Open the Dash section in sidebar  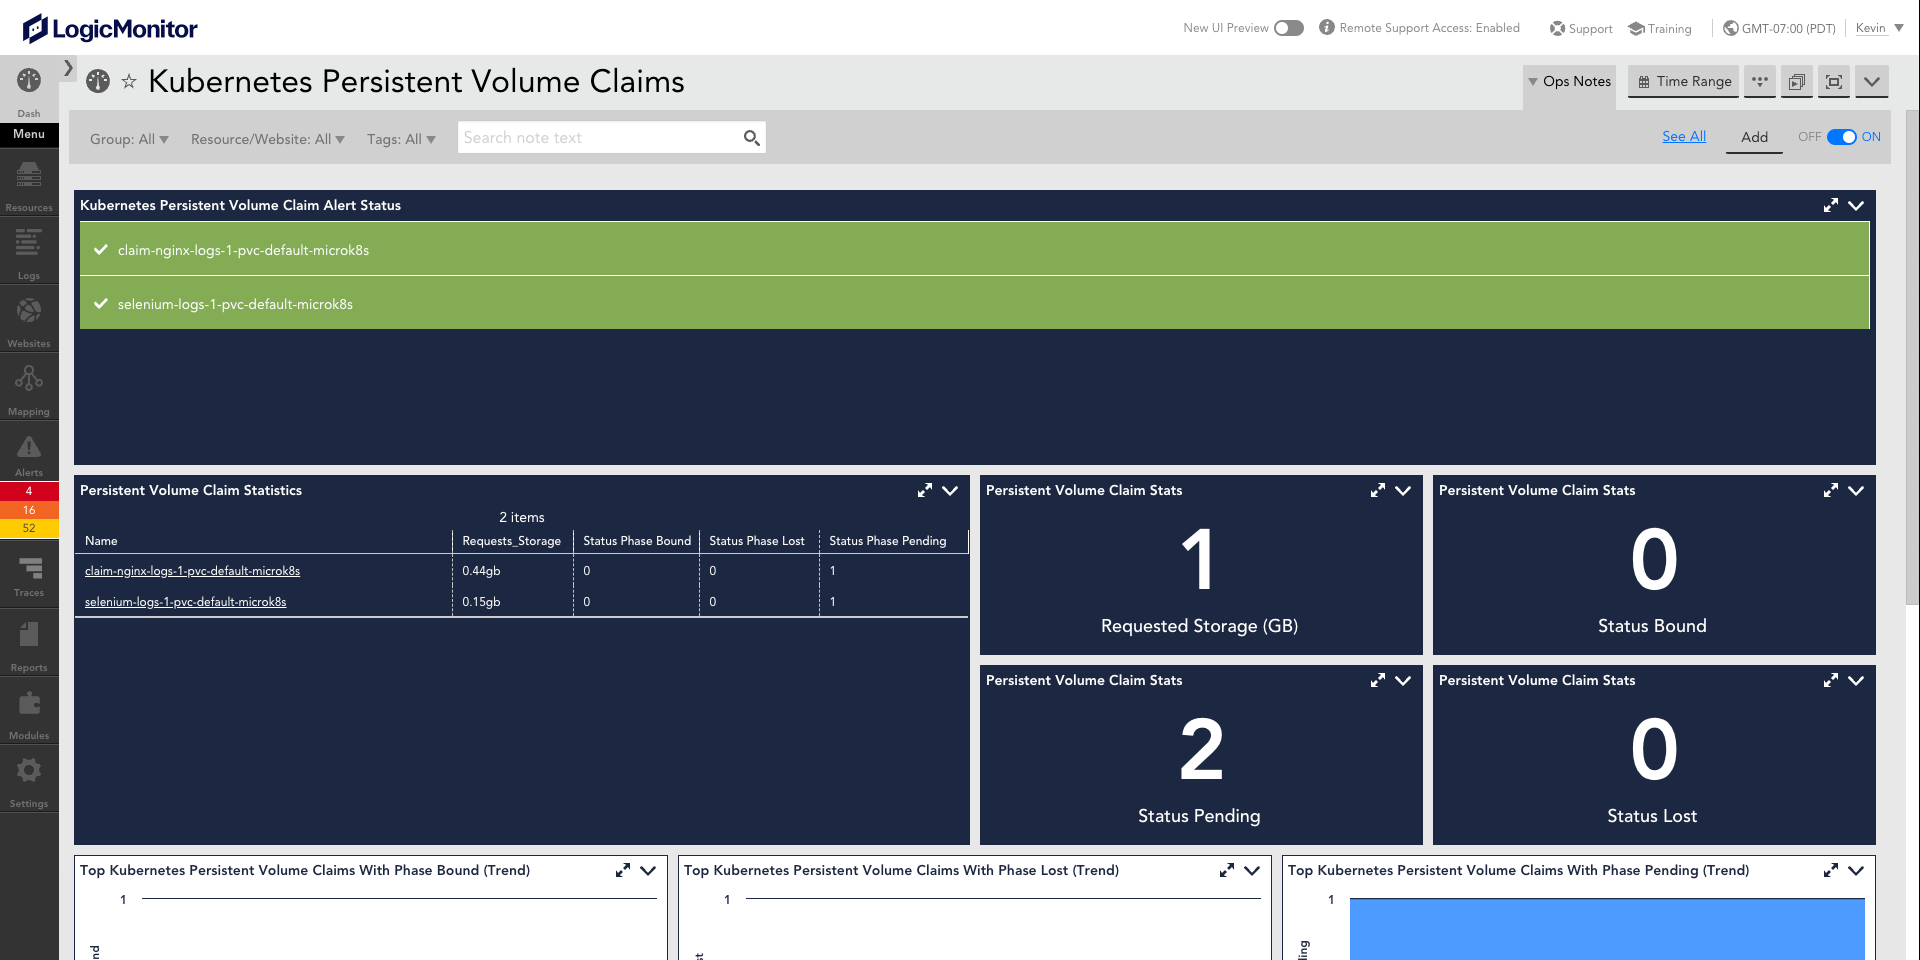29,92
